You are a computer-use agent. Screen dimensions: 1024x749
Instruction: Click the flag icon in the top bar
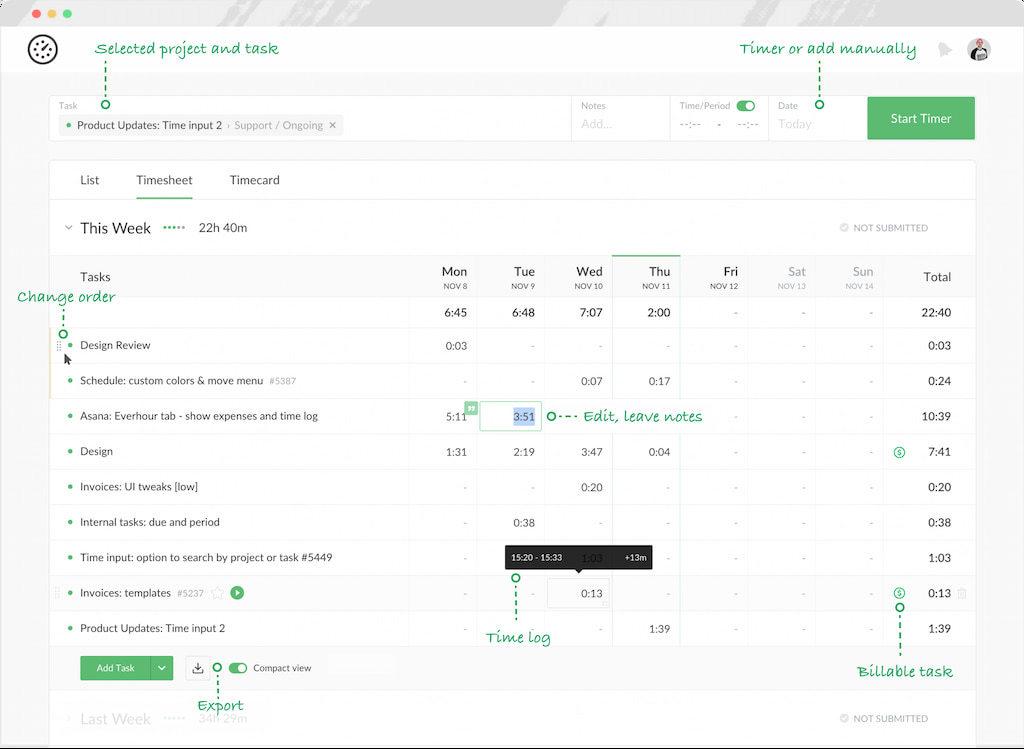944,49
